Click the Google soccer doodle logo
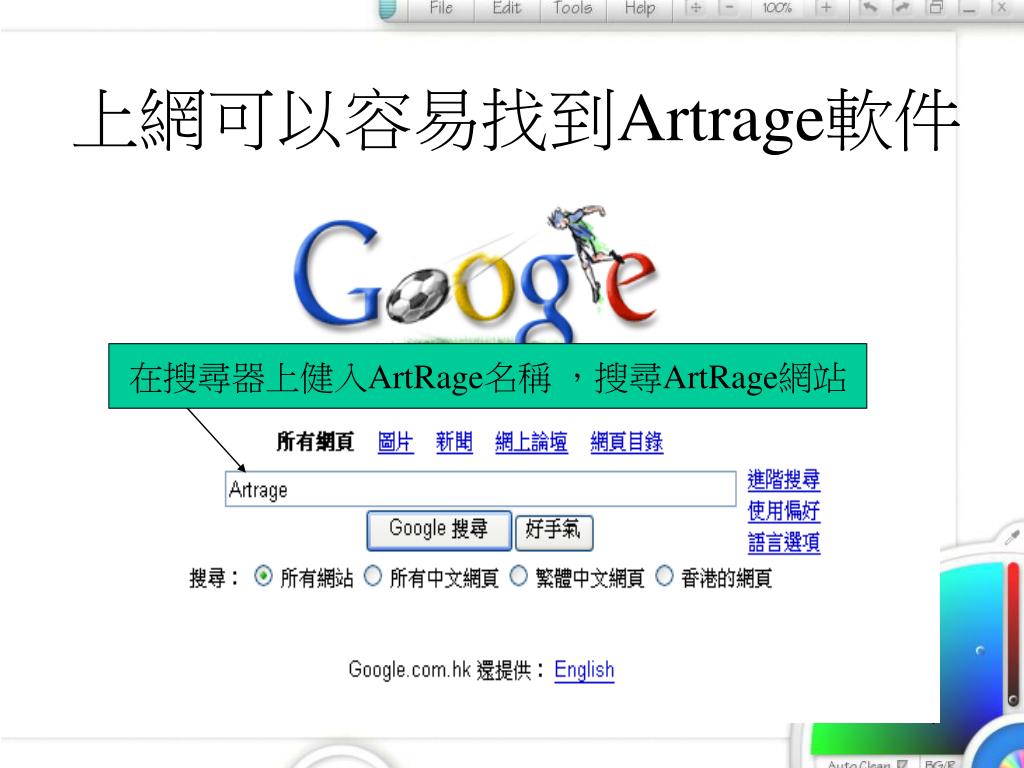The height and width of the screenshot is (768, 1024). point(475,274)
